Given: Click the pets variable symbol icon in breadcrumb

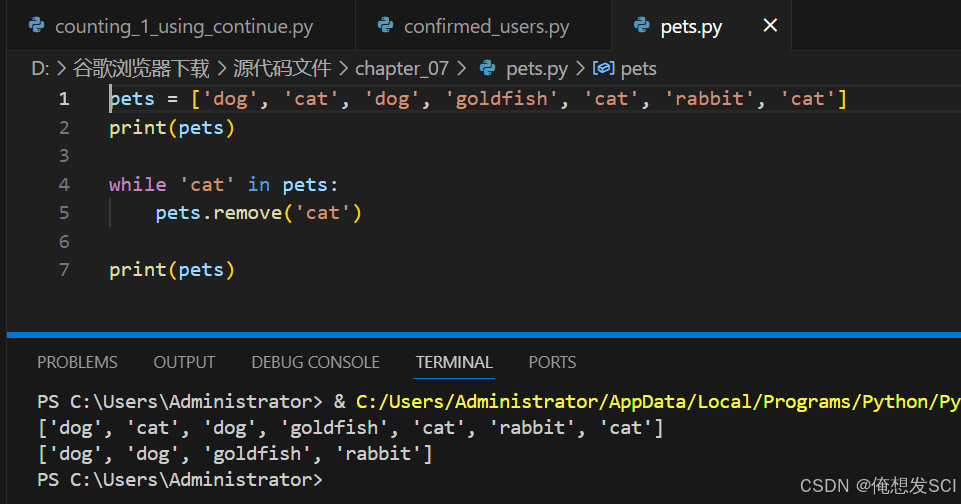Looking at the screenshot, I should [604, 68].
